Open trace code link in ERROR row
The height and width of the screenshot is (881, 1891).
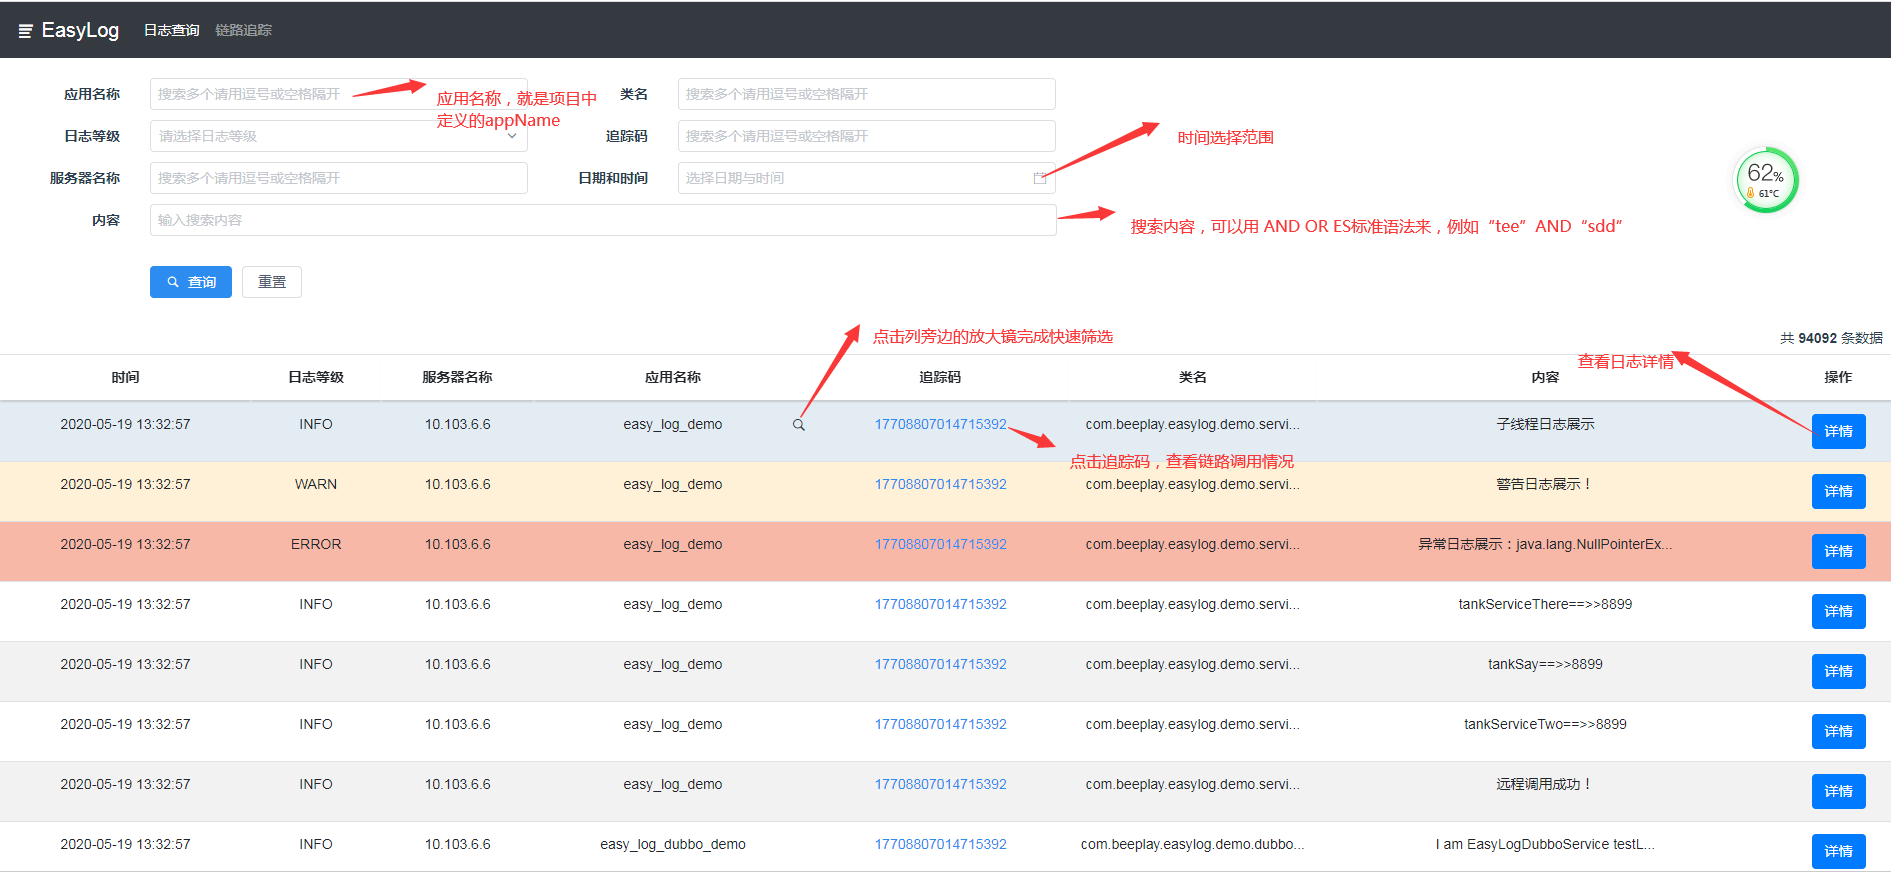click(940, 544)
